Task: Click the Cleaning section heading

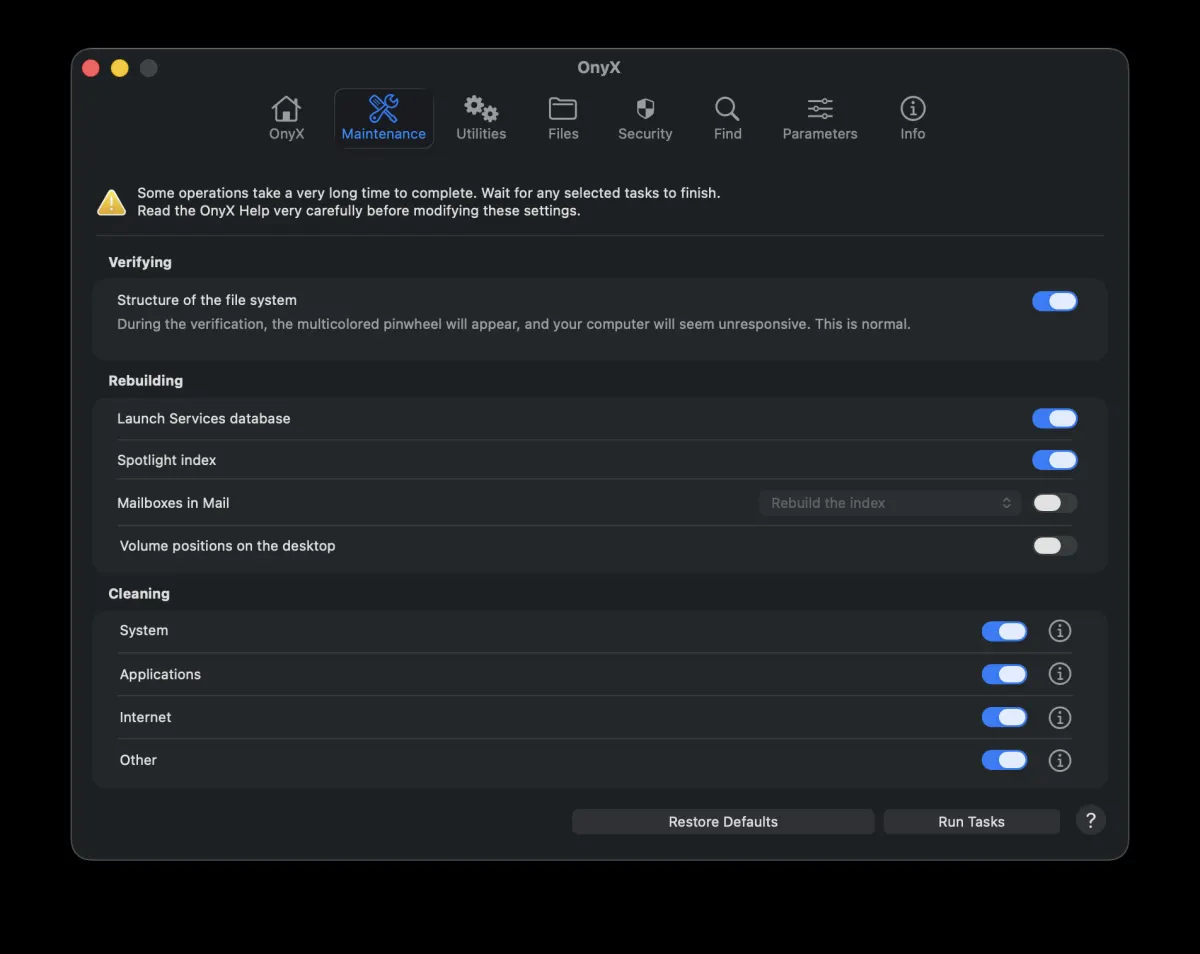Action: [x=139, y=594]
